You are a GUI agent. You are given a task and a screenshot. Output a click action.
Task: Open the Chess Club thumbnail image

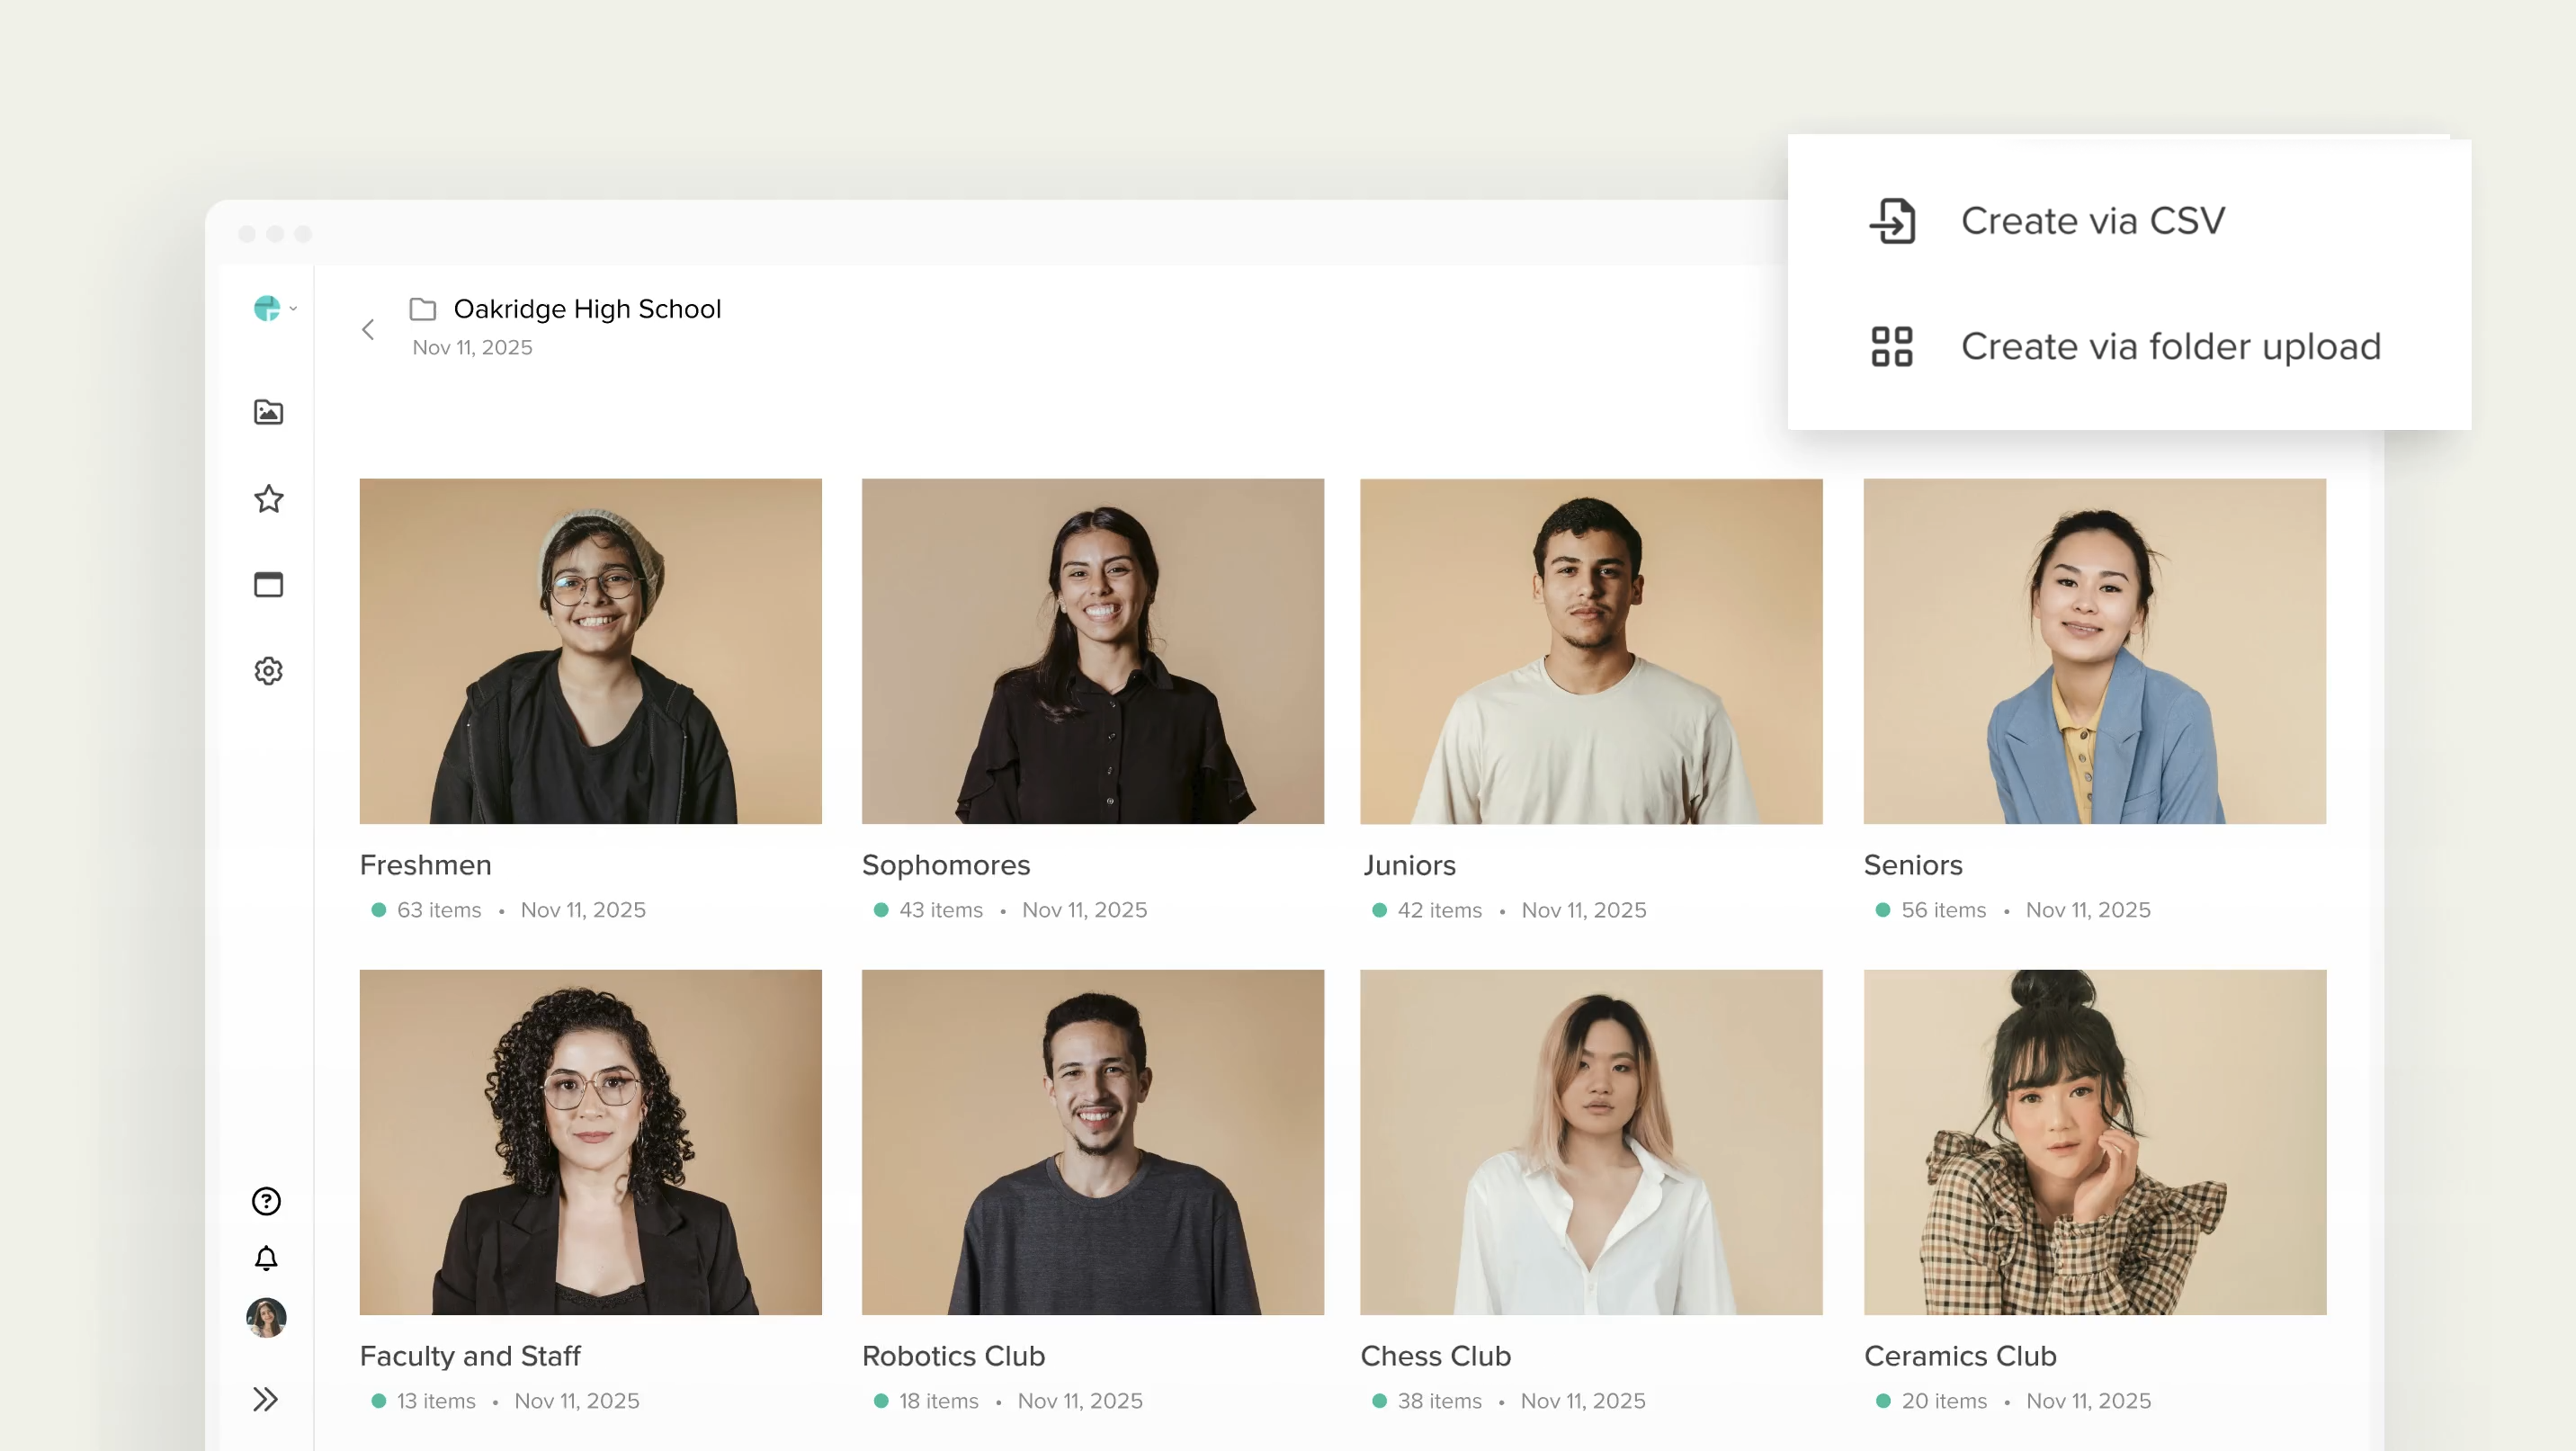pos(1590,1142)
